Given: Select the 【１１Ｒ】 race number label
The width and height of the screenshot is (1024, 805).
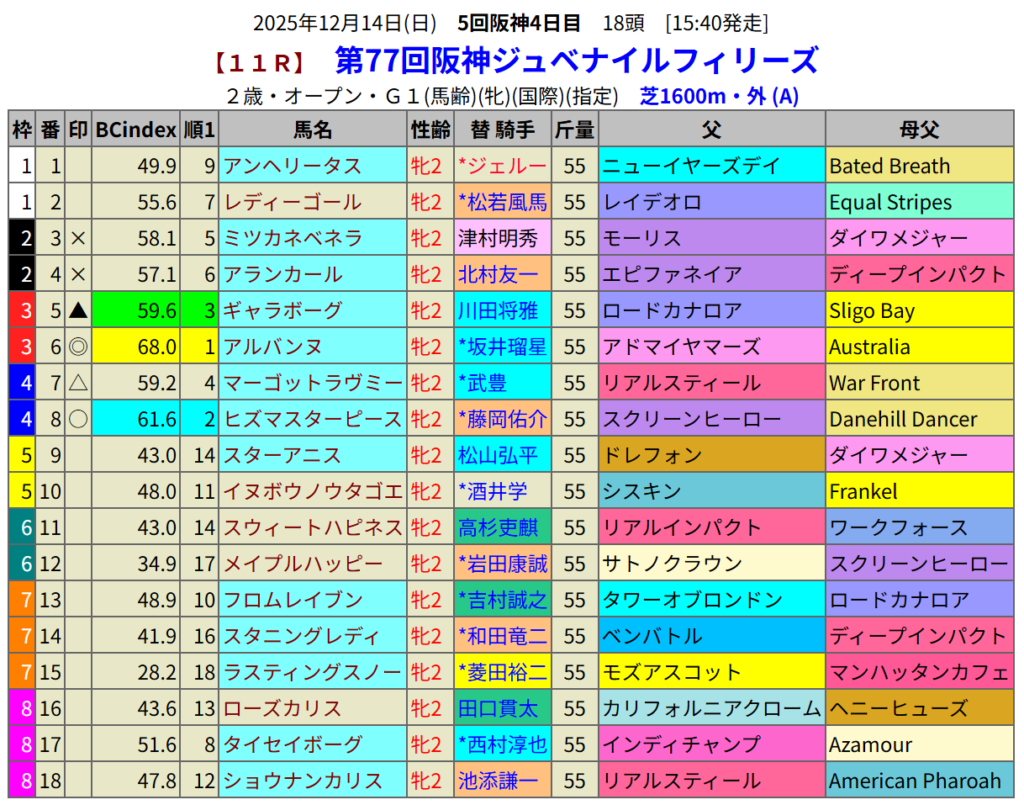Looking at the screenshot, I should [258, 62].
